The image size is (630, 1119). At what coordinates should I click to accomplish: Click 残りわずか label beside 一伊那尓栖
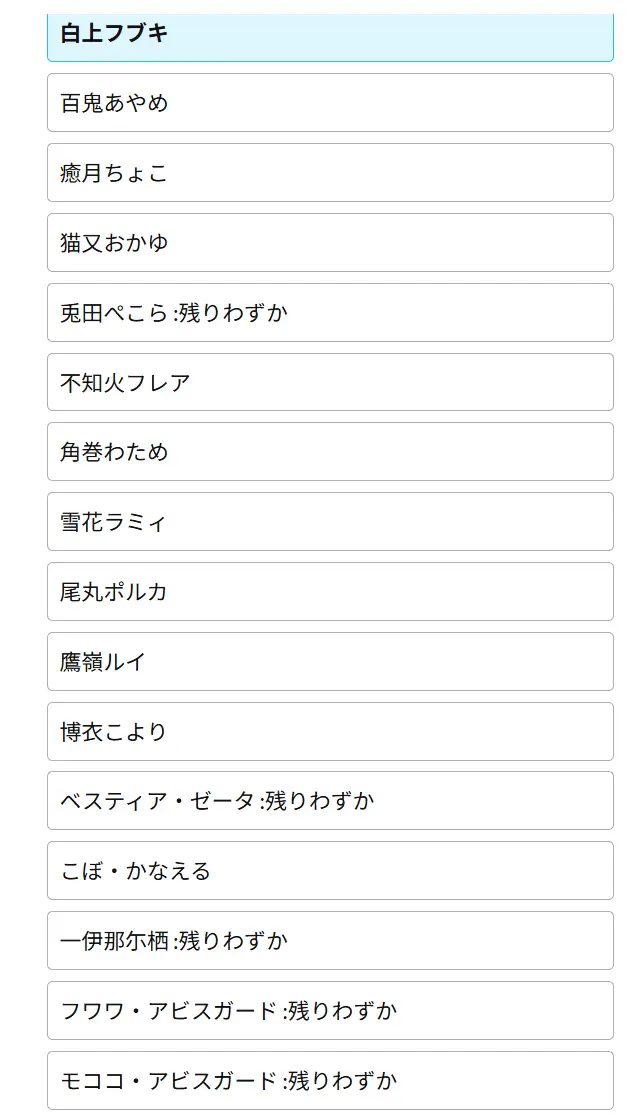coord(233,941)
